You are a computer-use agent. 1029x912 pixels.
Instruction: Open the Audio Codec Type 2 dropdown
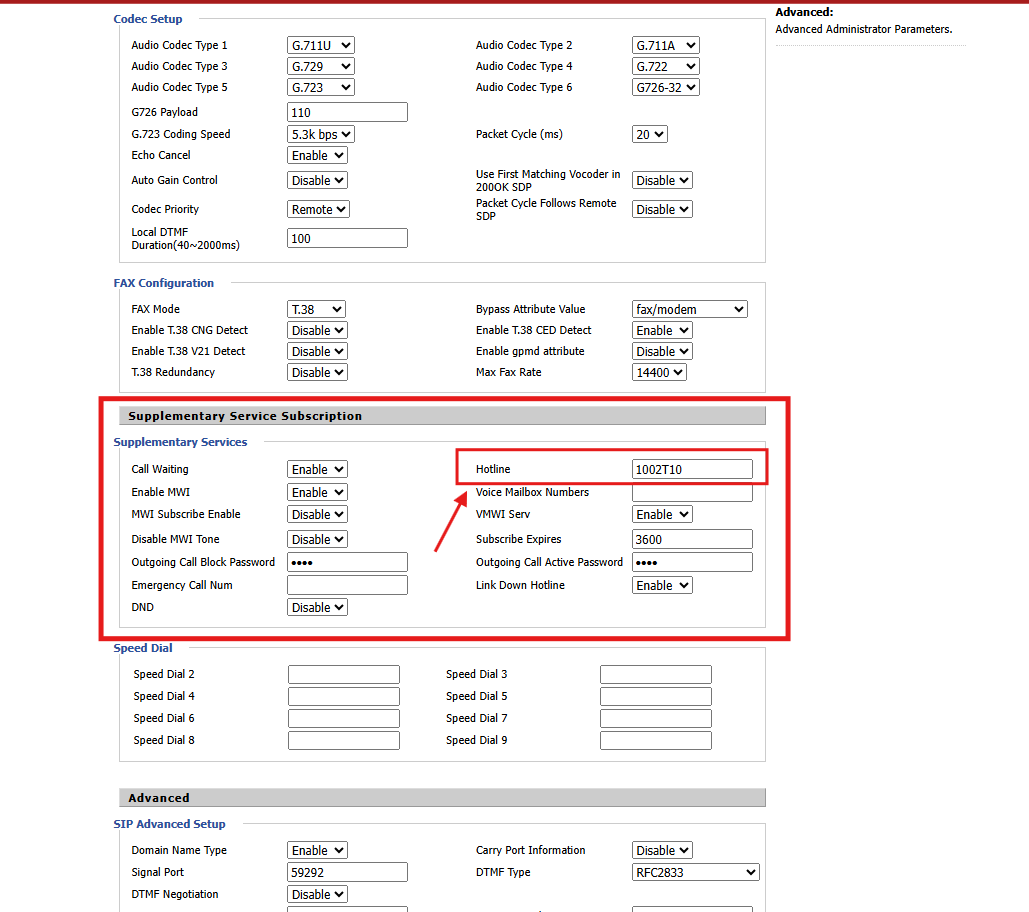coord(665,45)
